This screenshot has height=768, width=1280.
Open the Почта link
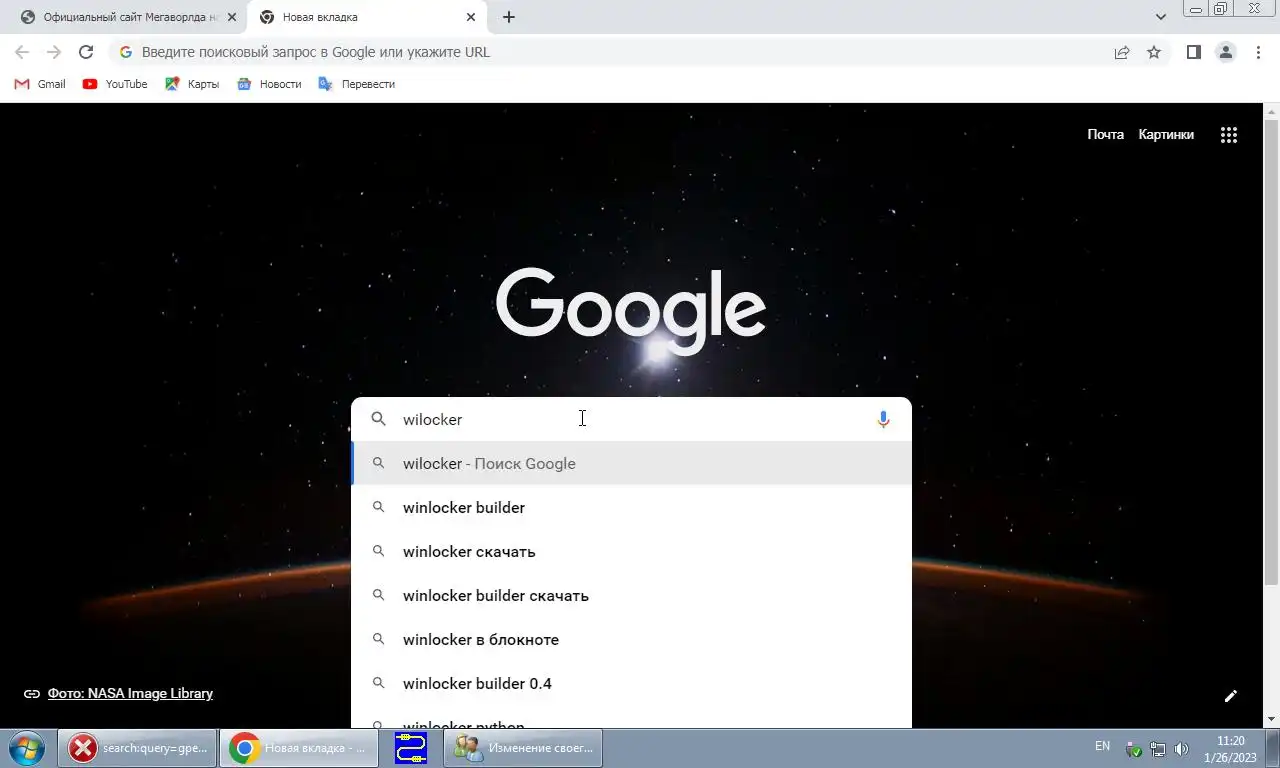(1105, 134)
